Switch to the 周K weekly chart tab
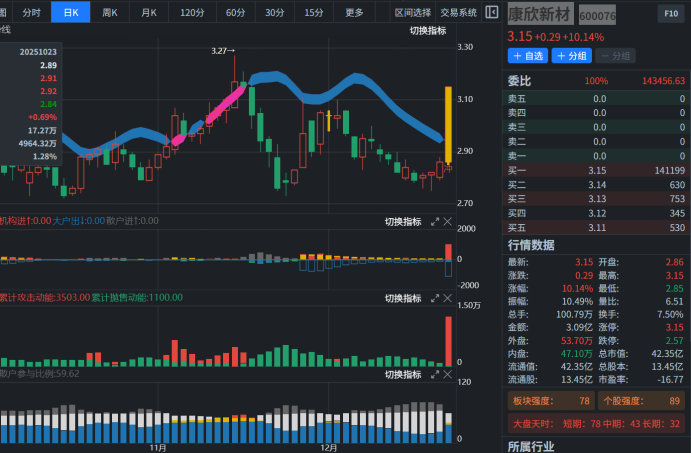Screen dimensions: 691x453 pyautogui.click(x=109, y=13)
